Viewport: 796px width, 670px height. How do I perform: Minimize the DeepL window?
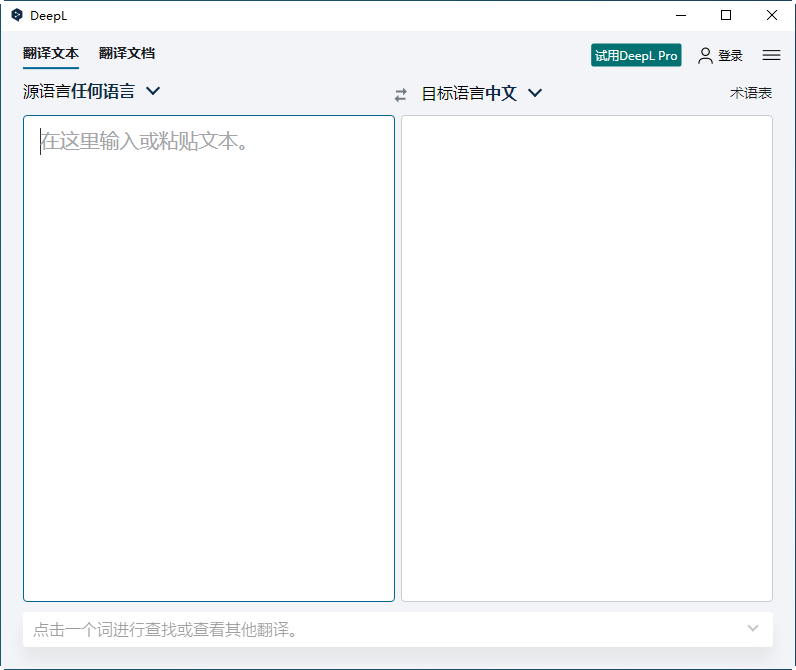(681, 15)
